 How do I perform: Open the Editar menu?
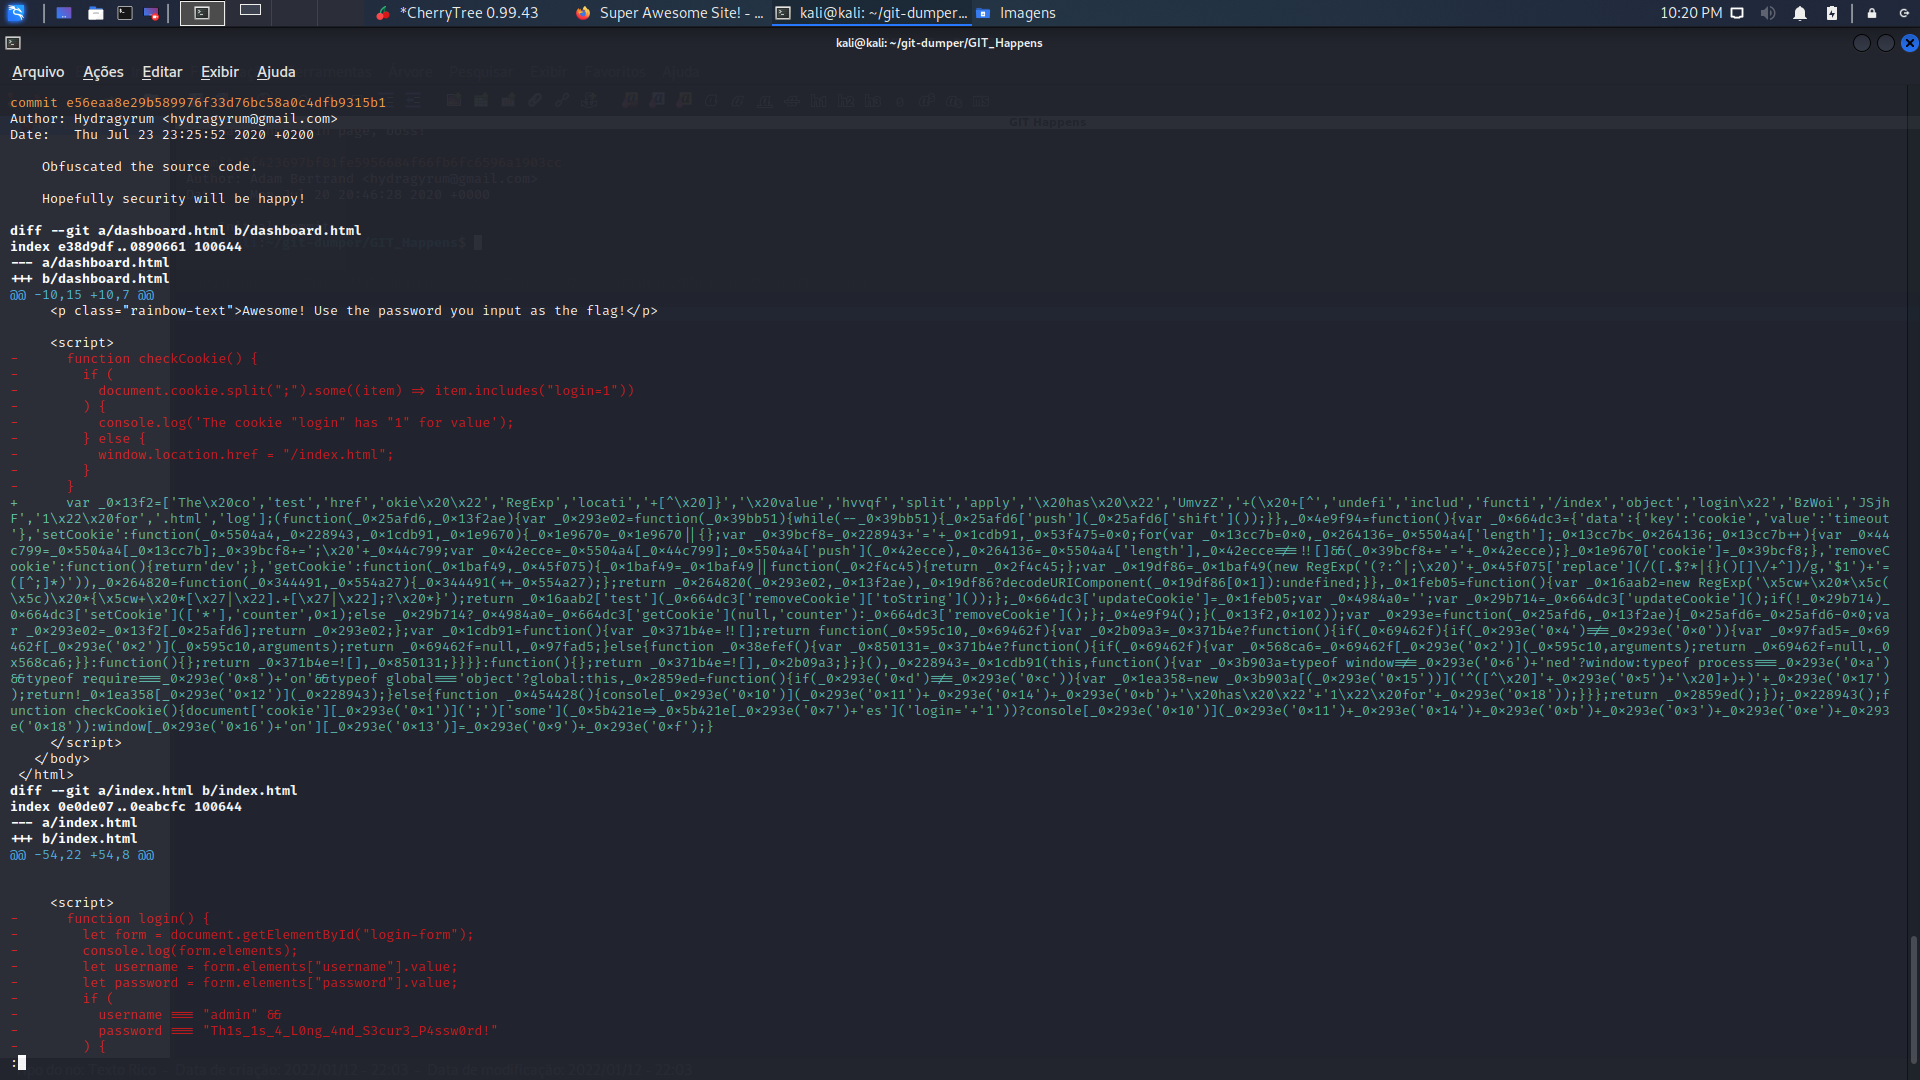click(162, 72)
